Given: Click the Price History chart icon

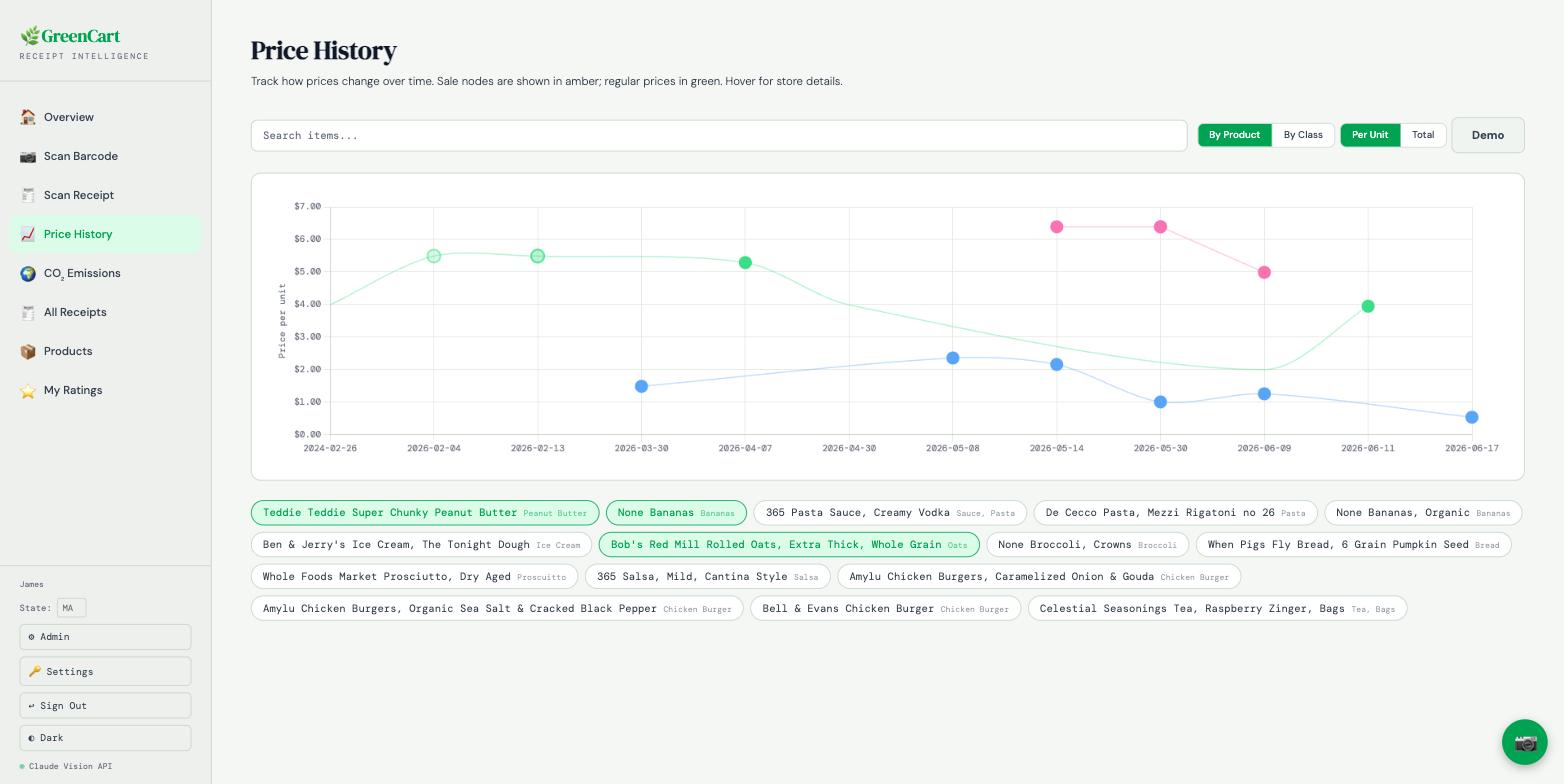Looking at the screenshot, I should click(x=28, y=234).
